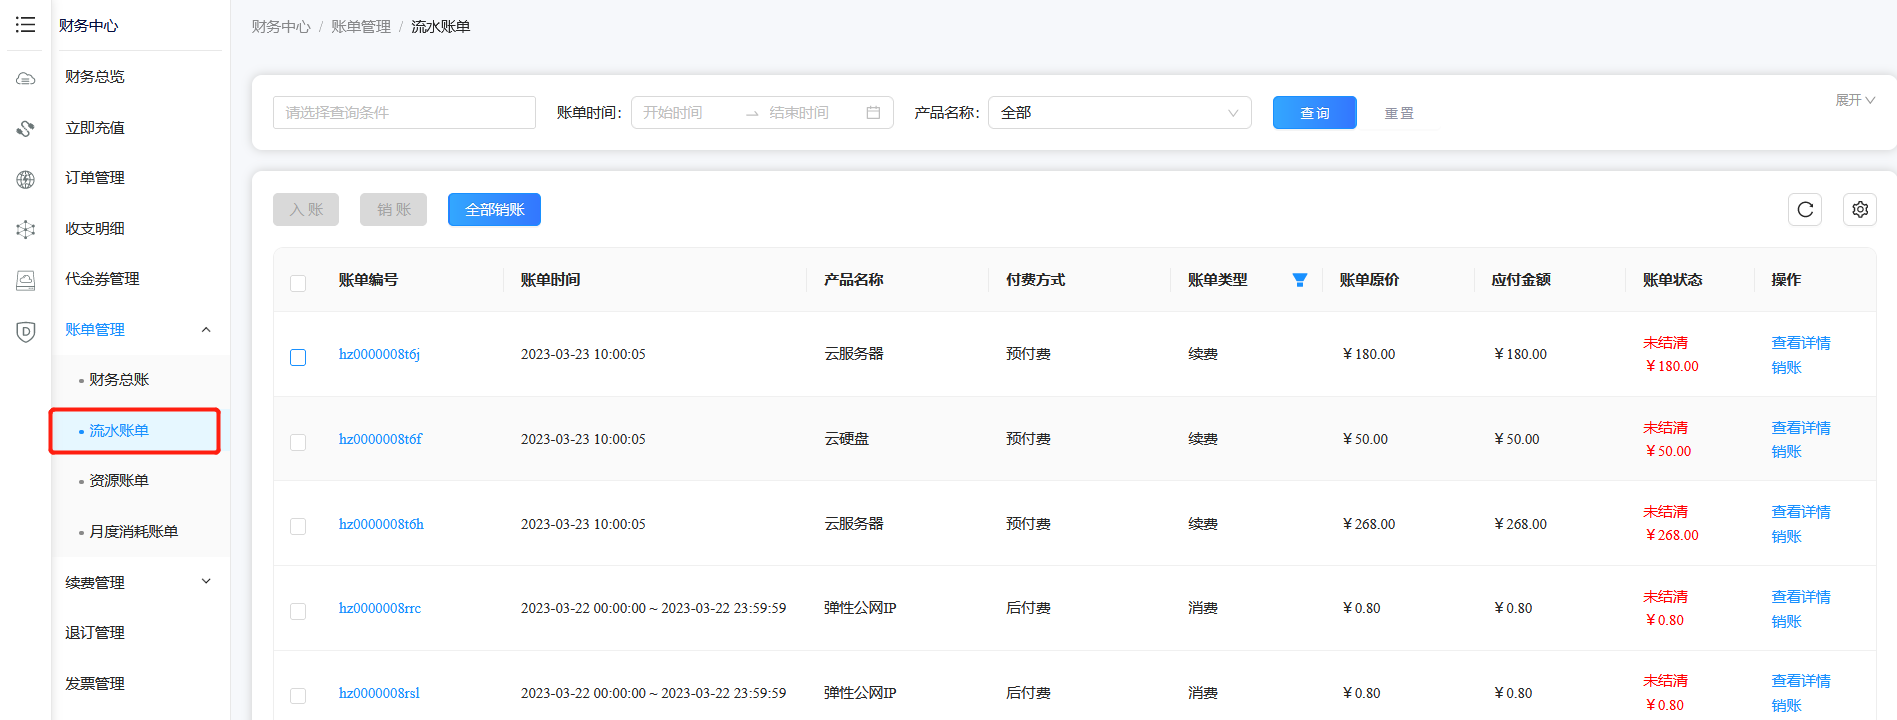The height and width of the screenshot is (720, 1897).
Task: Click the 应付金额 column header
Action: pos(1521,280)
